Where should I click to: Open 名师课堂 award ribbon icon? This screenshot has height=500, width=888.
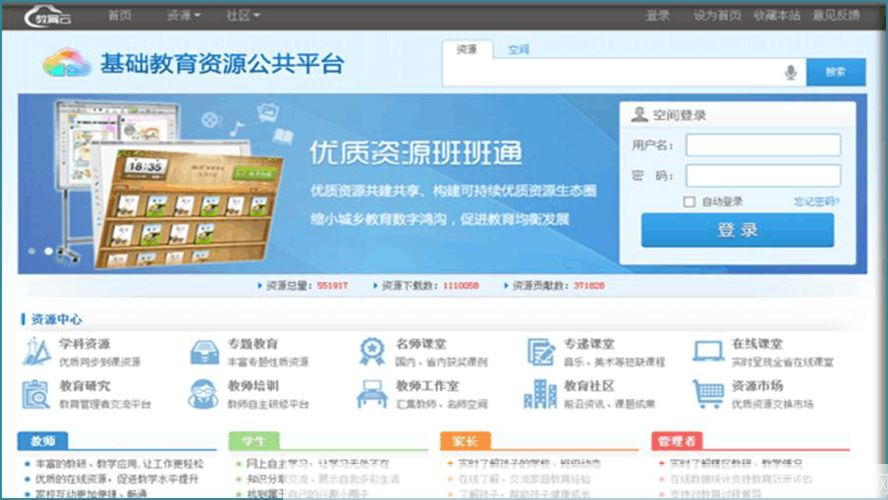(372, 352)
